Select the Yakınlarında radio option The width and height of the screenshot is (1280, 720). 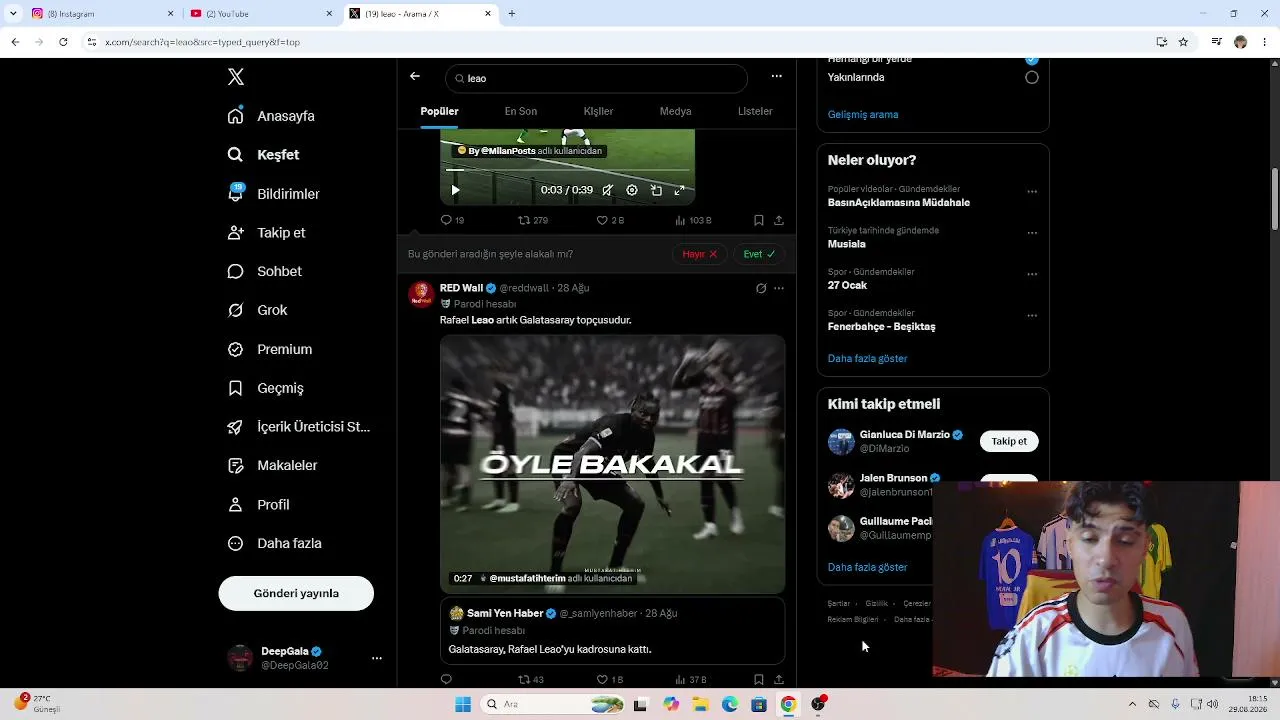pyautogui.click(x=1032, y=77)
